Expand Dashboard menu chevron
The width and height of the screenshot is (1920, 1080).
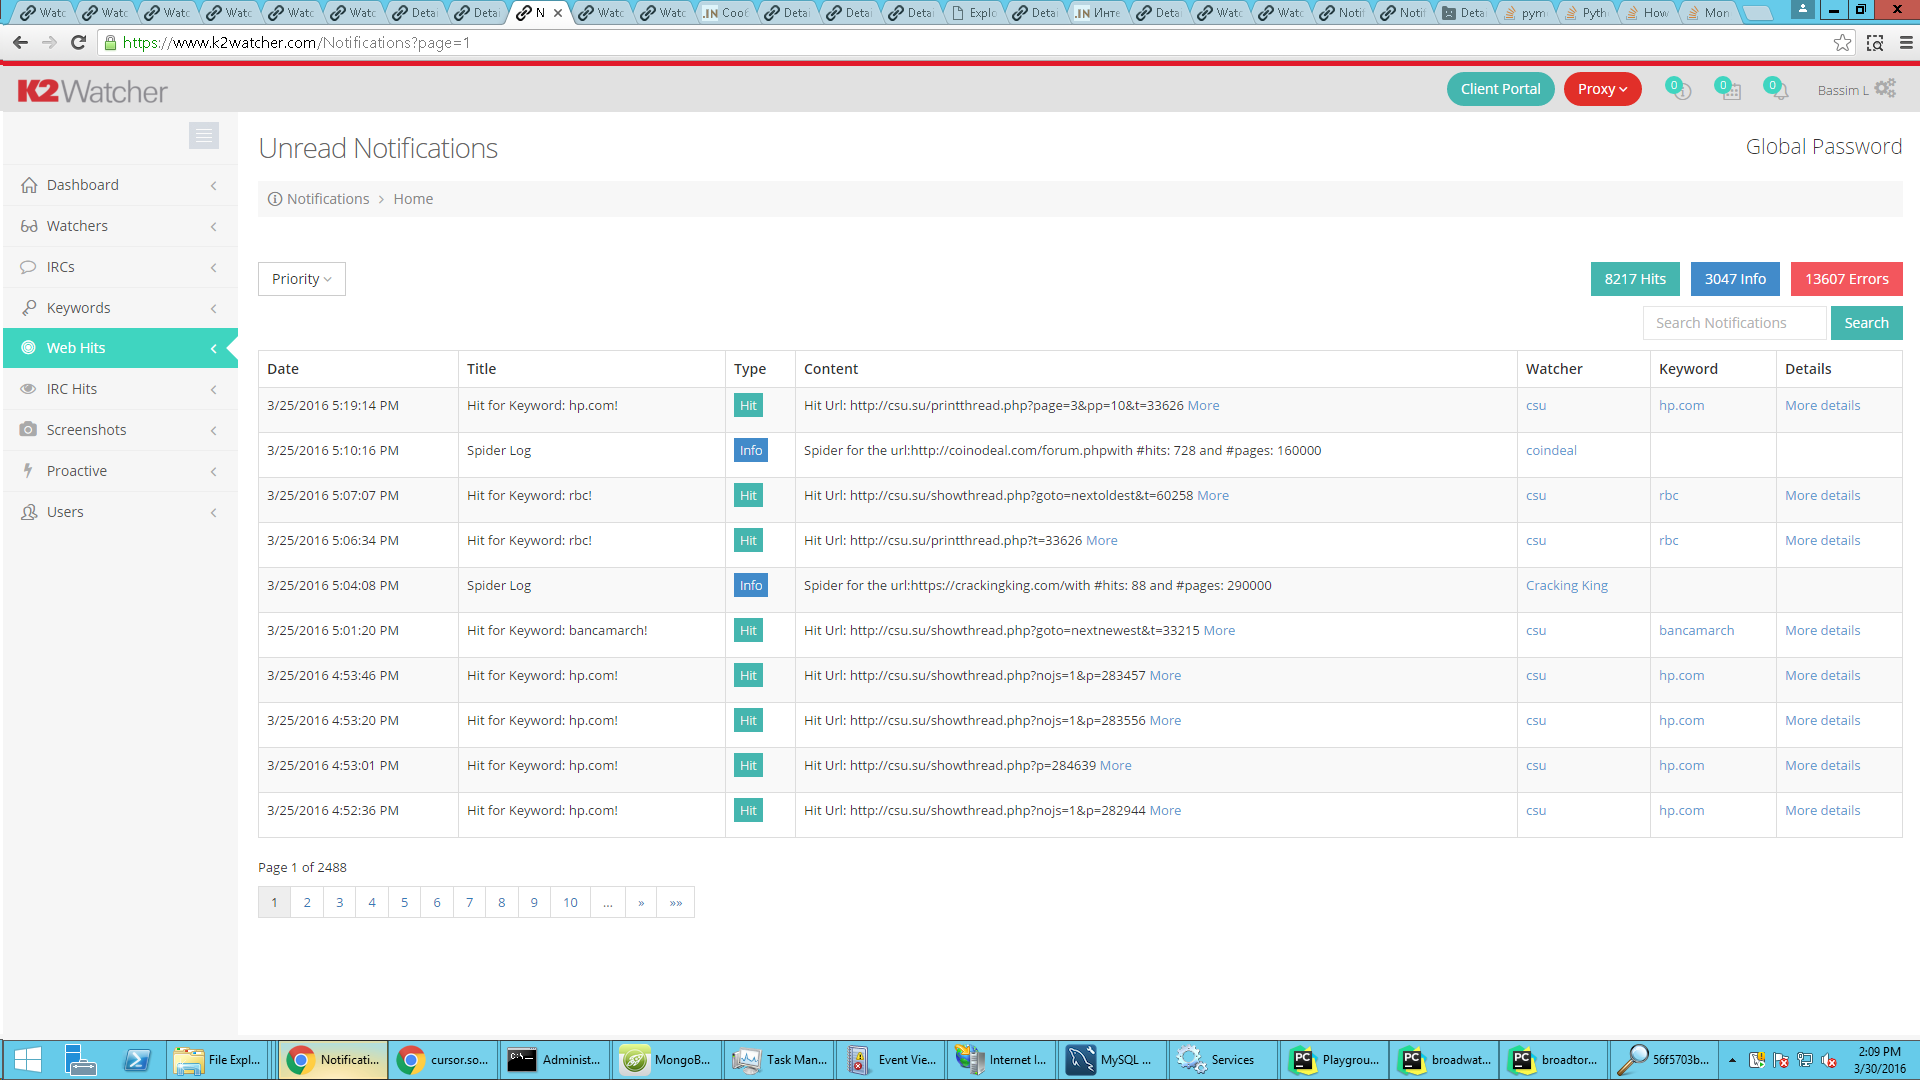pos(214,185)
